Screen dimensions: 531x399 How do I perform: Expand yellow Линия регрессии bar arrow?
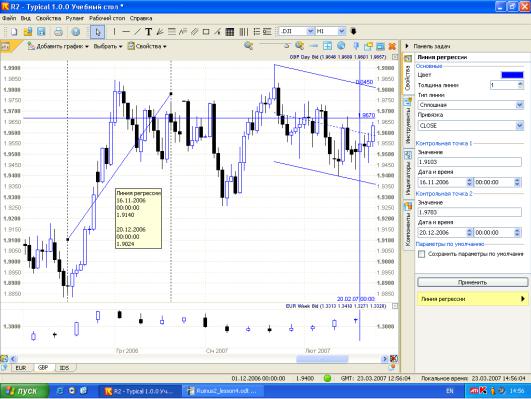523,299
